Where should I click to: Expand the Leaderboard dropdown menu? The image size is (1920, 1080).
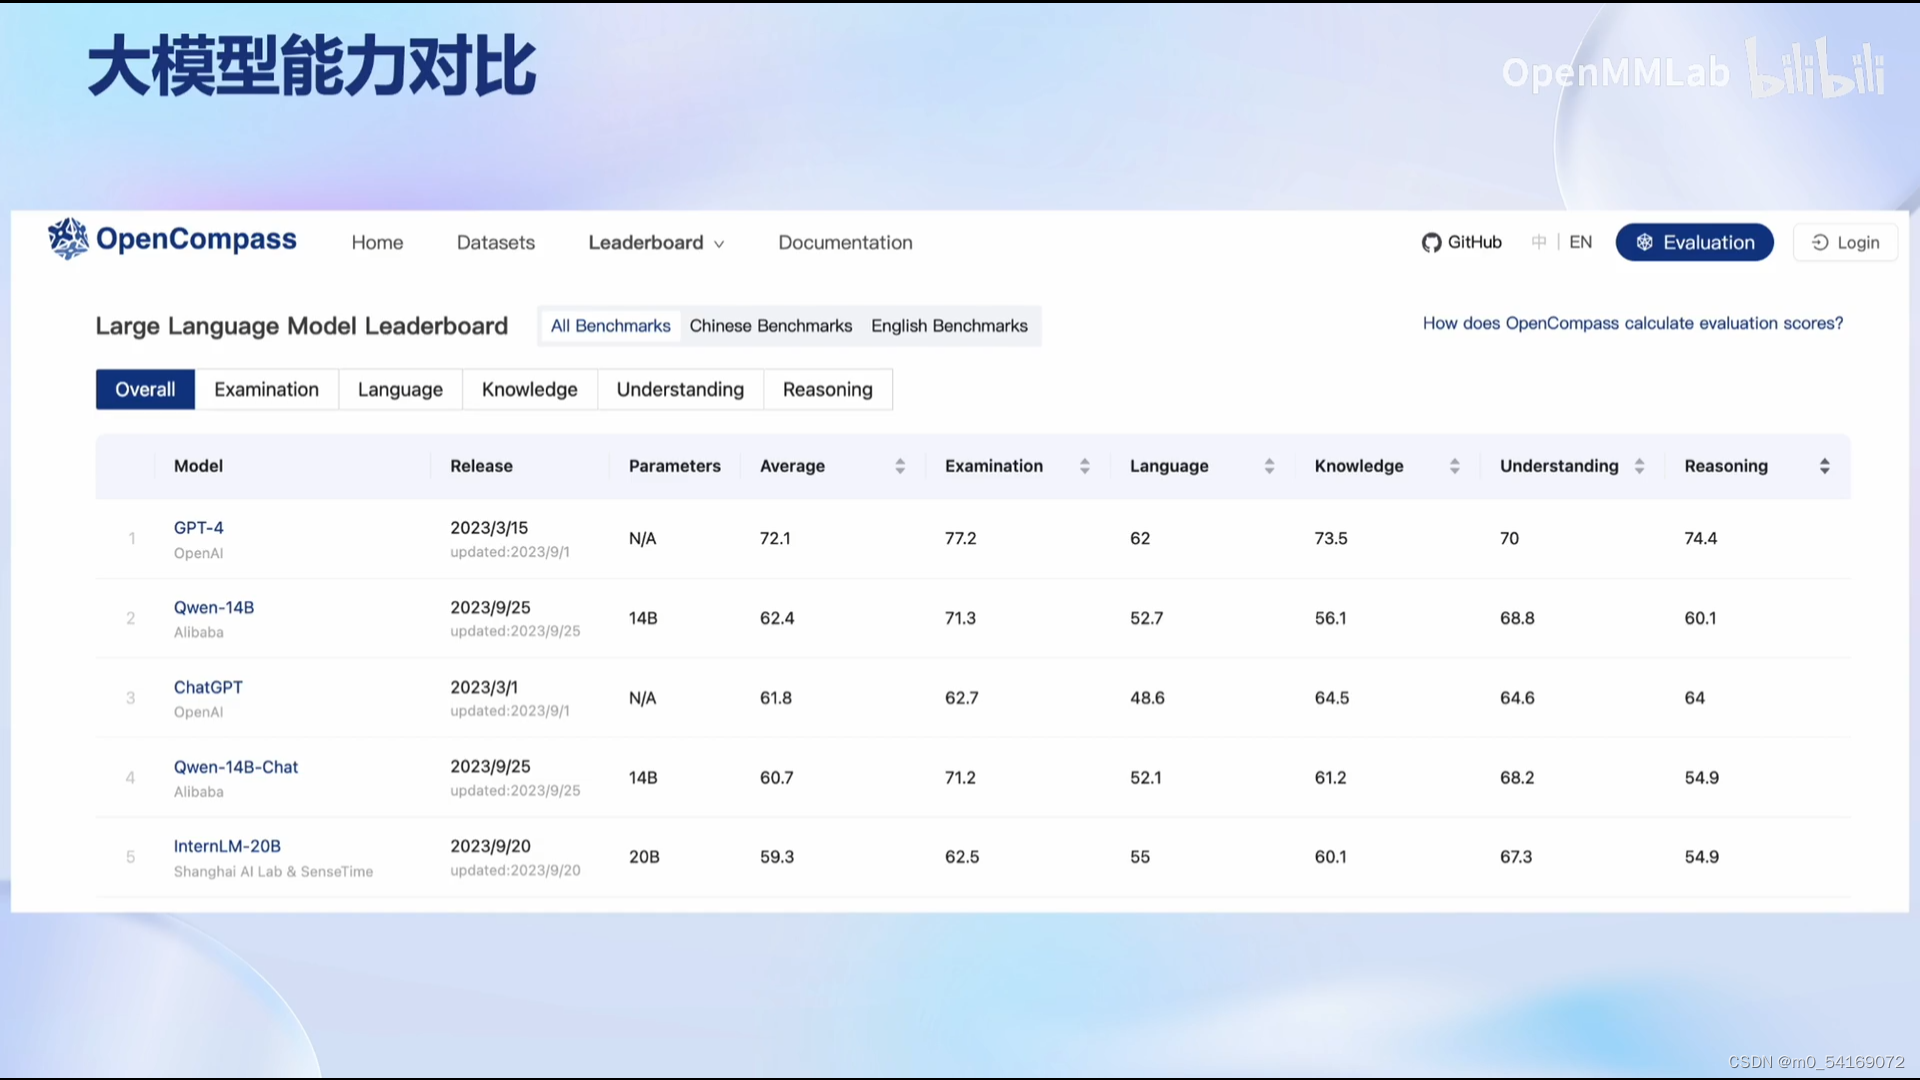(656, 242)
